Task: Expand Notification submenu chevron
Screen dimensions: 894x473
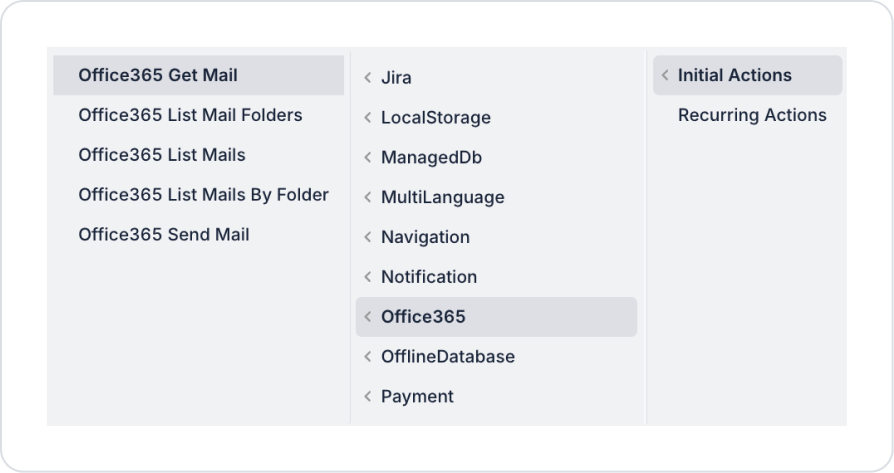Action: pos(368,277)
